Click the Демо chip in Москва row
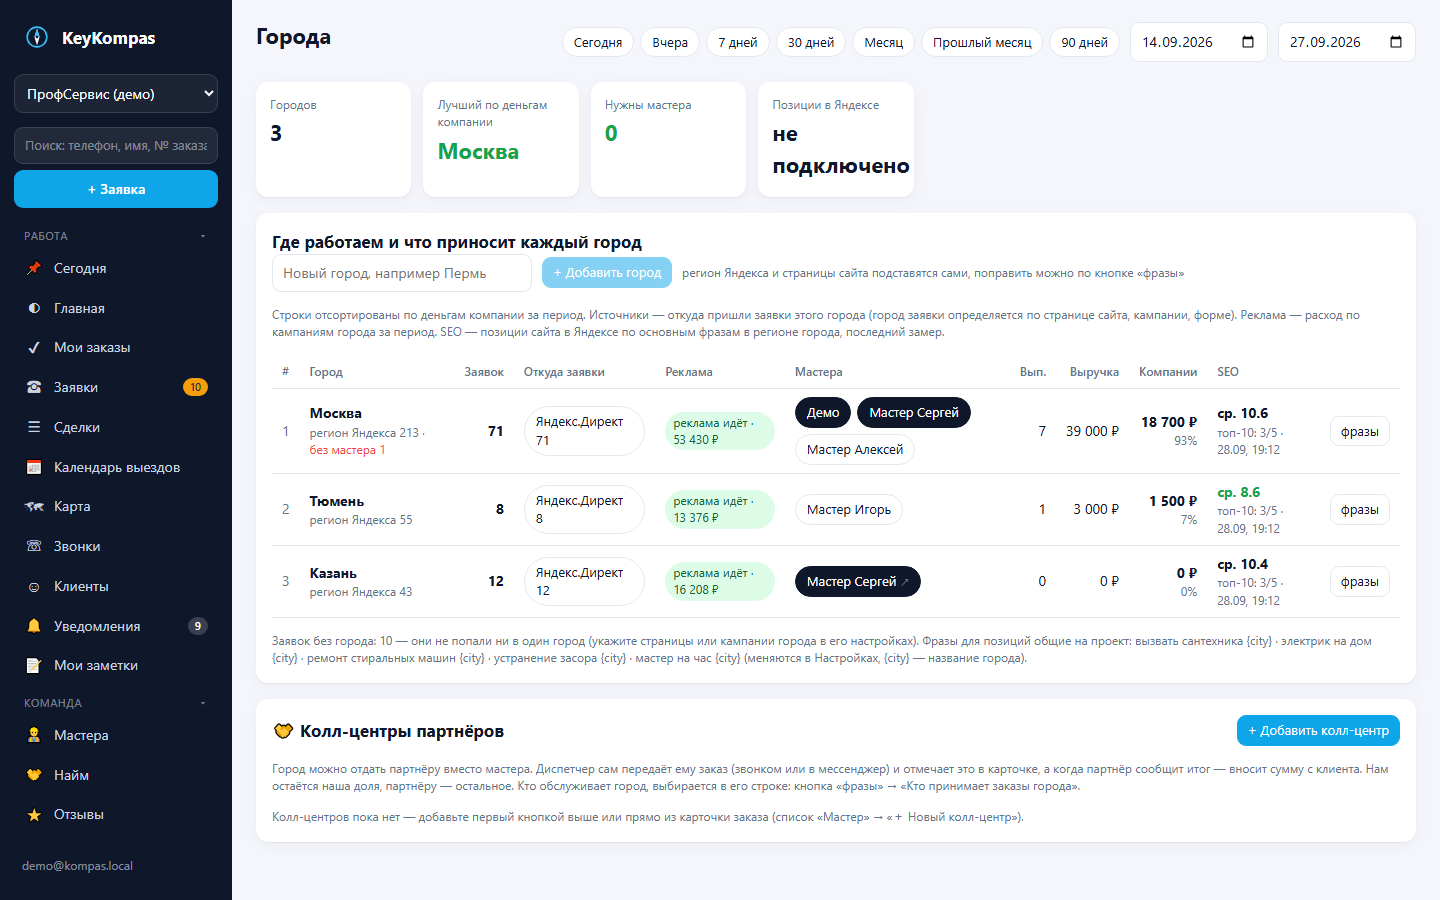The height and width of the screenshot is (900, 1440). (x=823, y=412)
